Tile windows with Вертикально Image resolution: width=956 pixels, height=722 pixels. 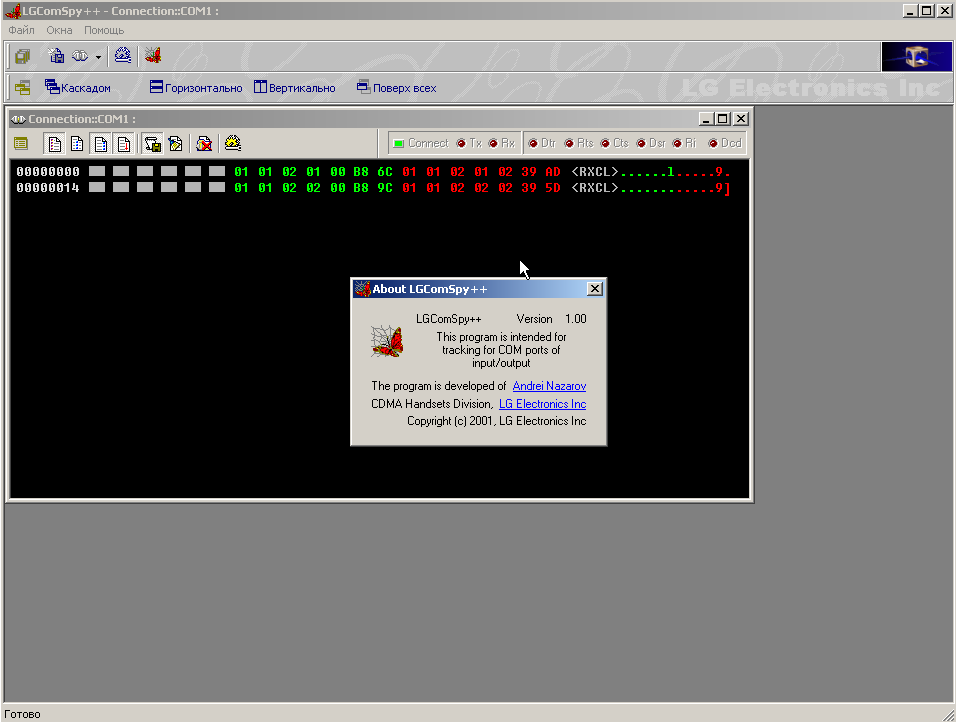pos(294,88)
